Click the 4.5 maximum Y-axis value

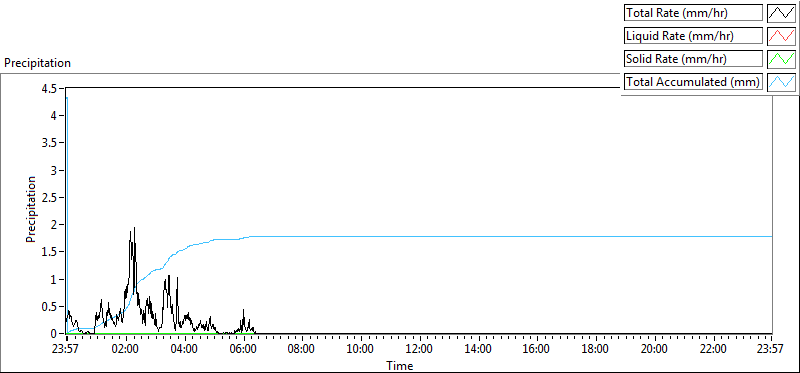point(52,88)
